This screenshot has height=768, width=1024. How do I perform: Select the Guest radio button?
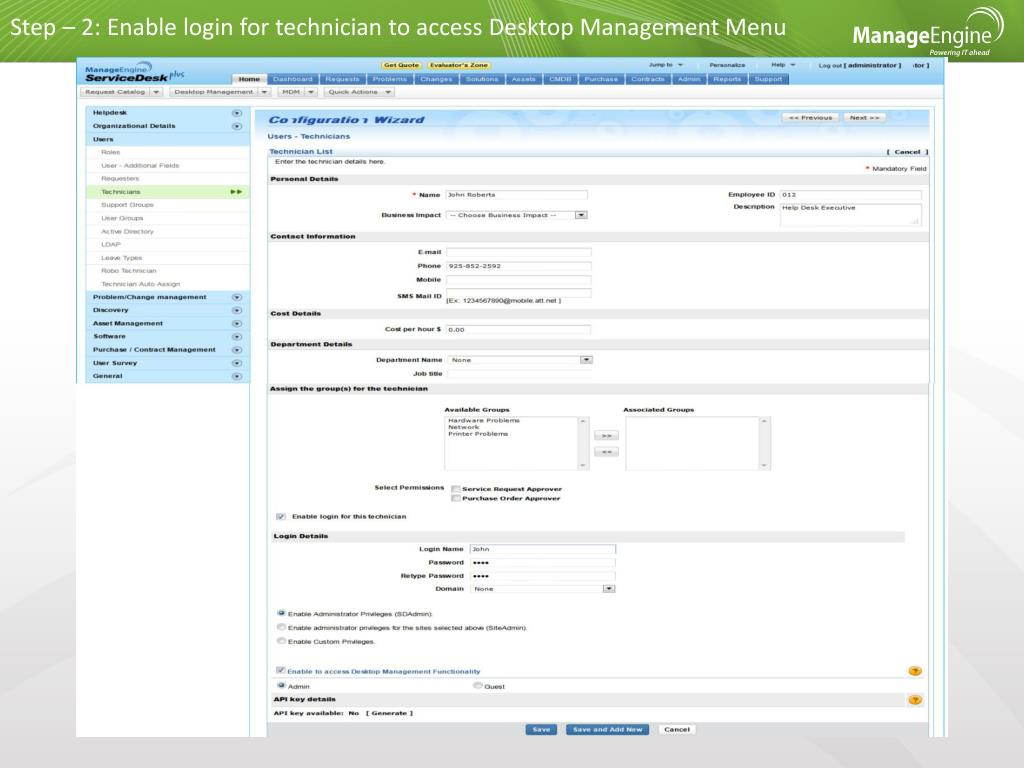pyautogui.click(x=477, y=687)
